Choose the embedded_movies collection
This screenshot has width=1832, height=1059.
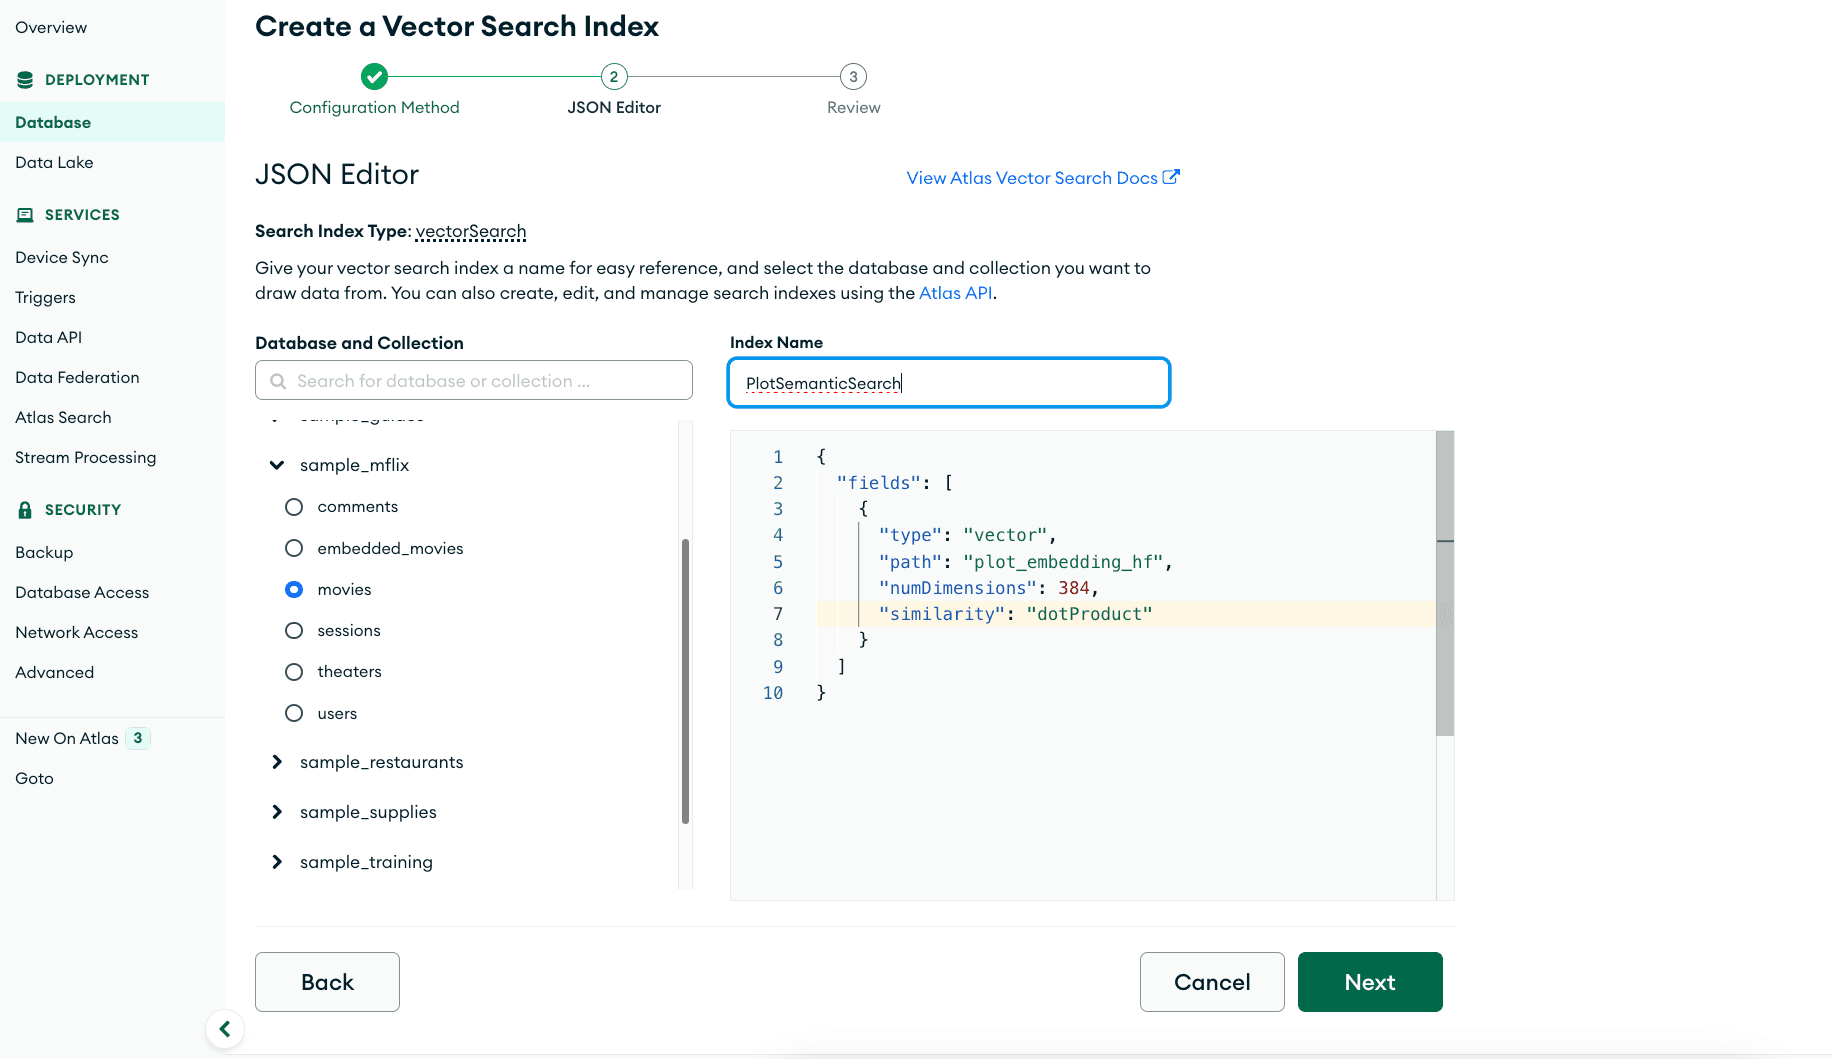(294, 548)
